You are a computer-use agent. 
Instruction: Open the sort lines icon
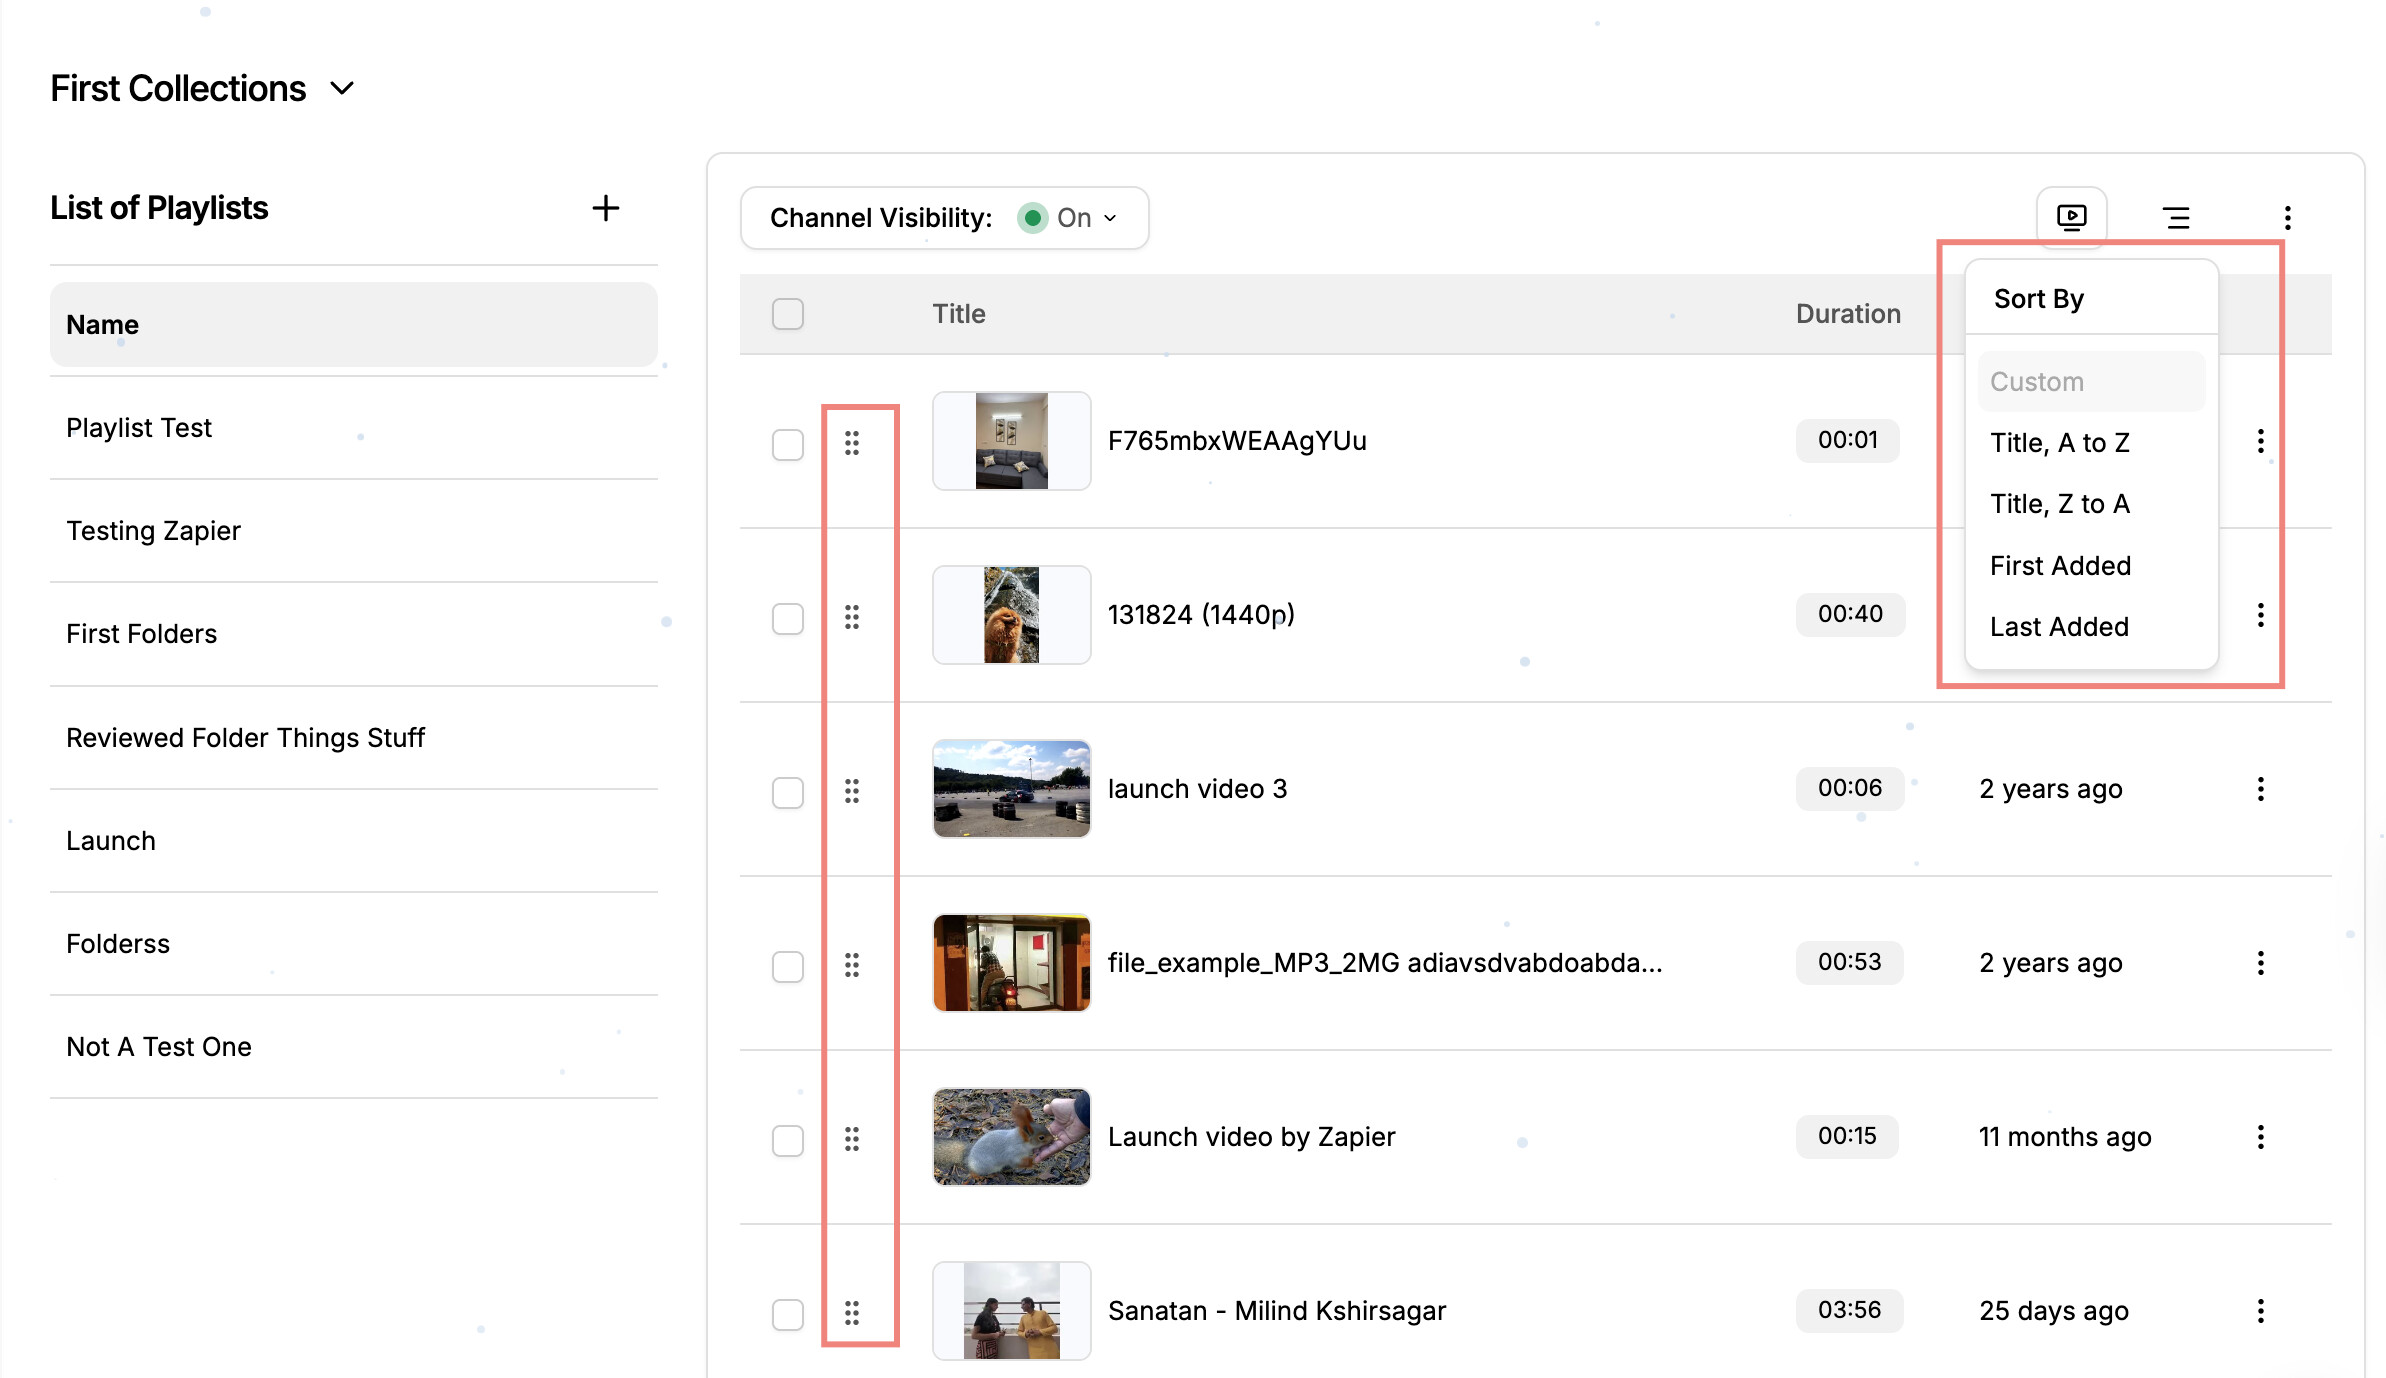tap(2176, 217)
